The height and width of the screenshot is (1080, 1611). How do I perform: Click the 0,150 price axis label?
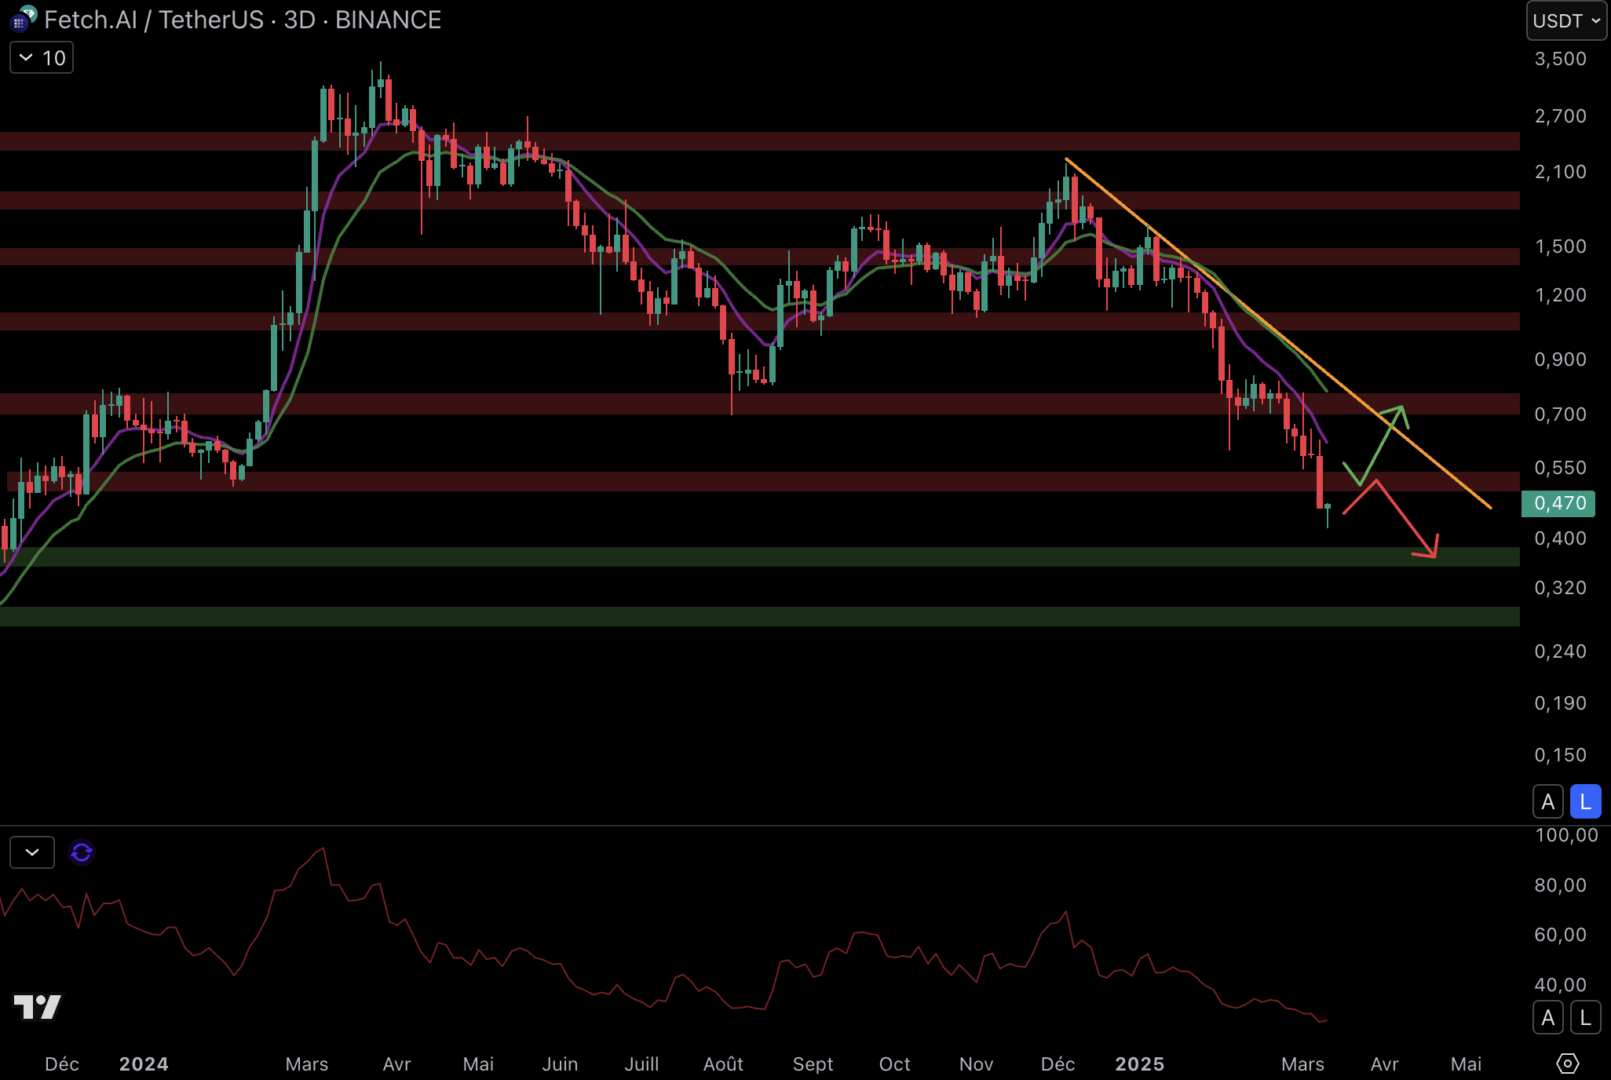(x=1560, y=755)
